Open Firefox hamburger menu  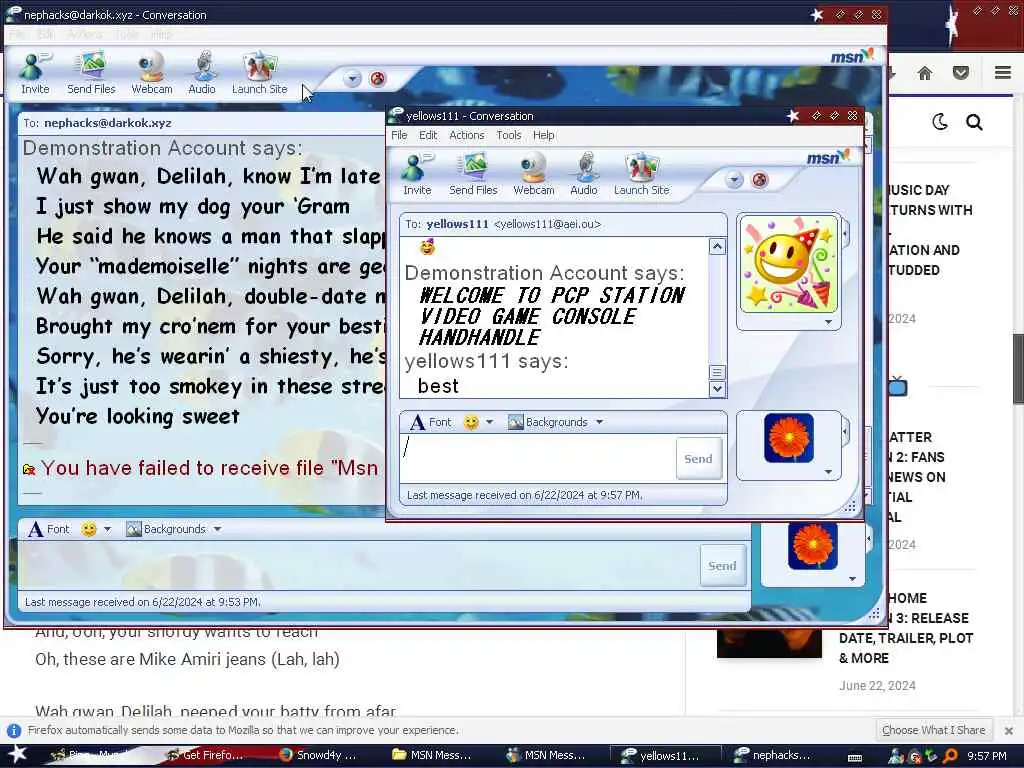pyautogui.click(x=1003, y=72)
